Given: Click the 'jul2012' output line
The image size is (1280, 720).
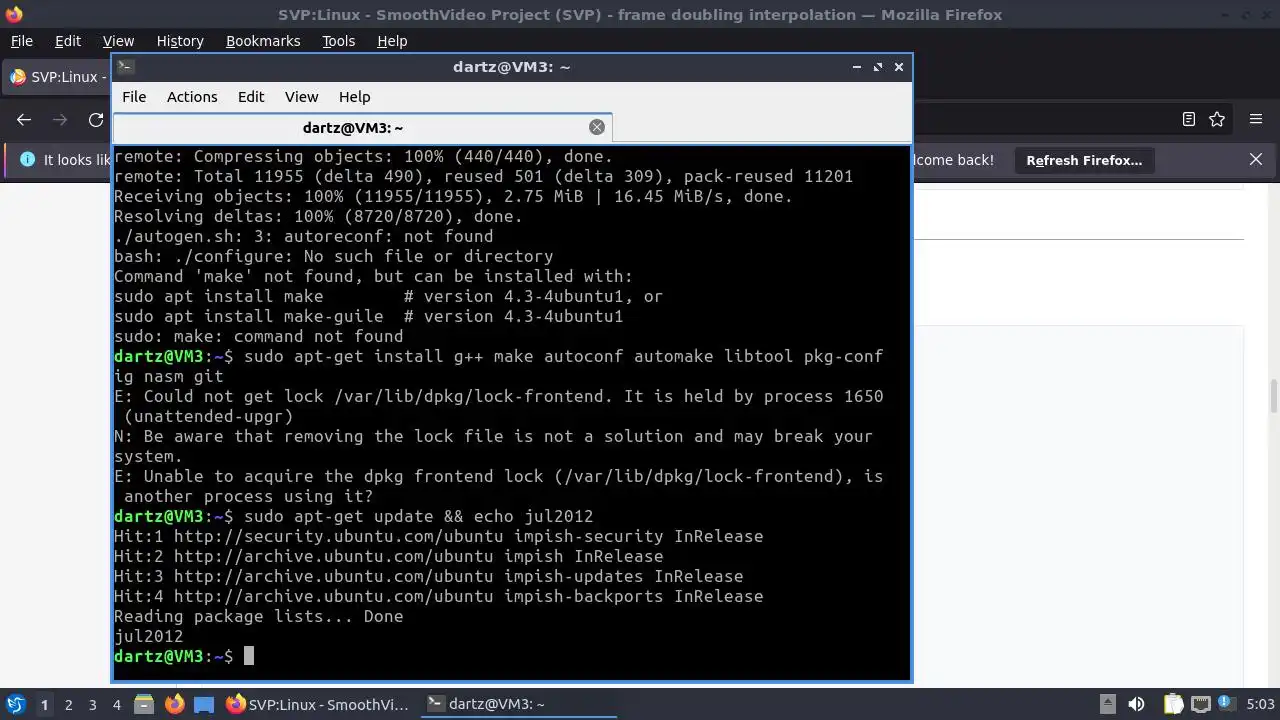Looking at the screenshot, I should 148,636.
